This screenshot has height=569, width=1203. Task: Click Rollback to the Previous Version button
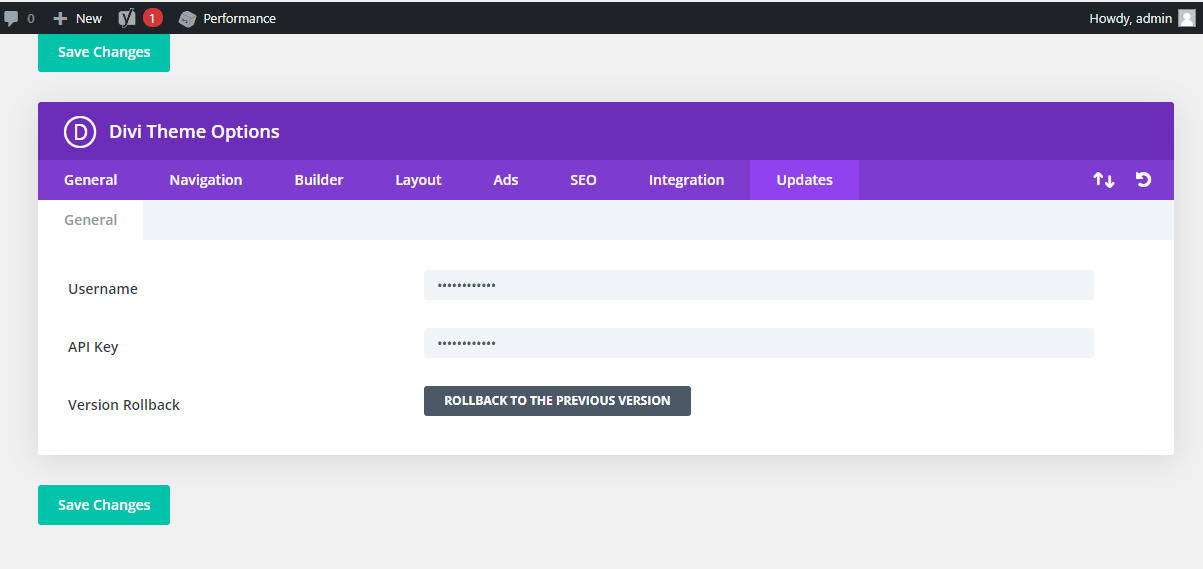click(557, 401)
